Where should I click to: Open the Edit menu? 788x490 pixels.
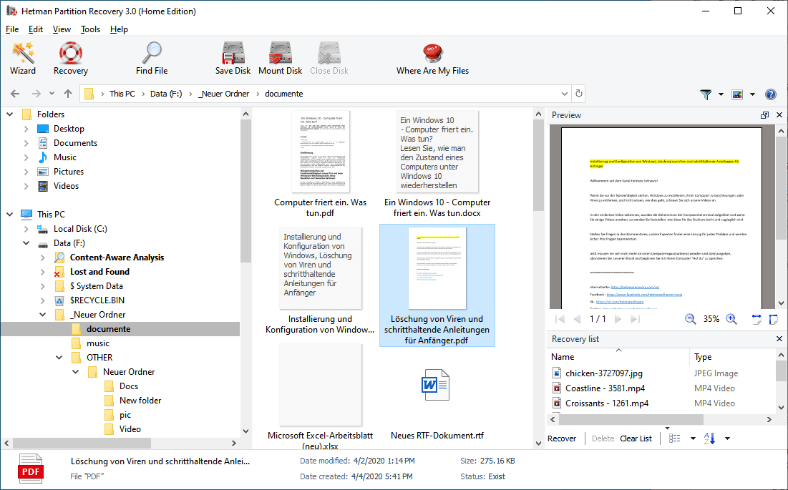[x=35, y=29]
